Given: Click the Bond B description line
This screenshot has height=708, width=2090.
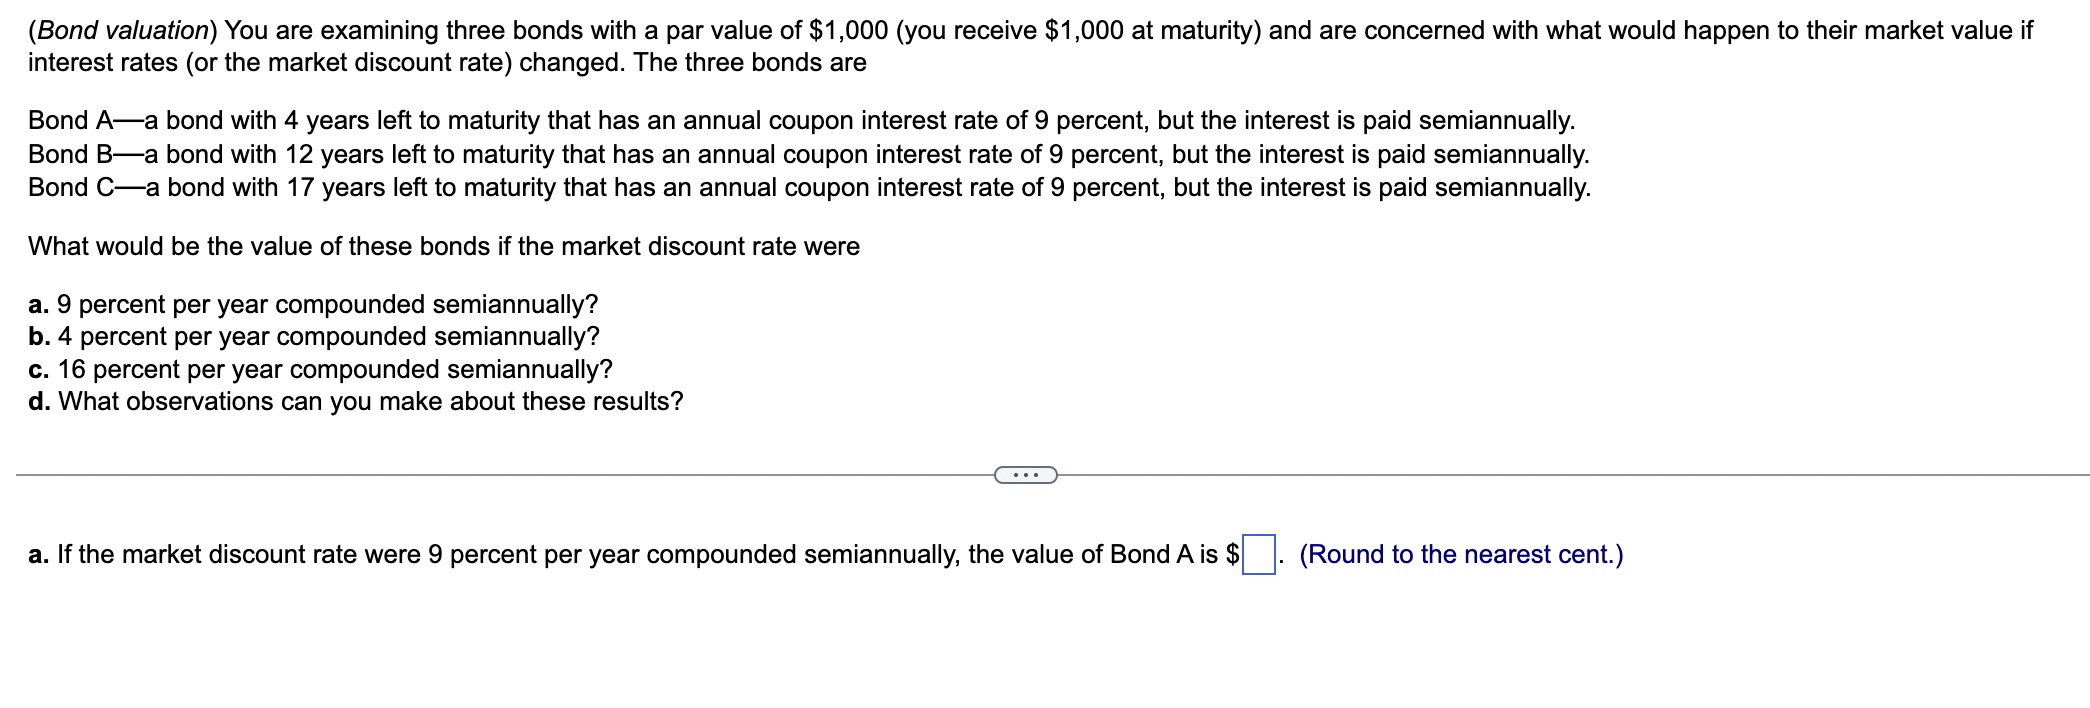Looking at the screenshot, I should (x=808, y=154).
